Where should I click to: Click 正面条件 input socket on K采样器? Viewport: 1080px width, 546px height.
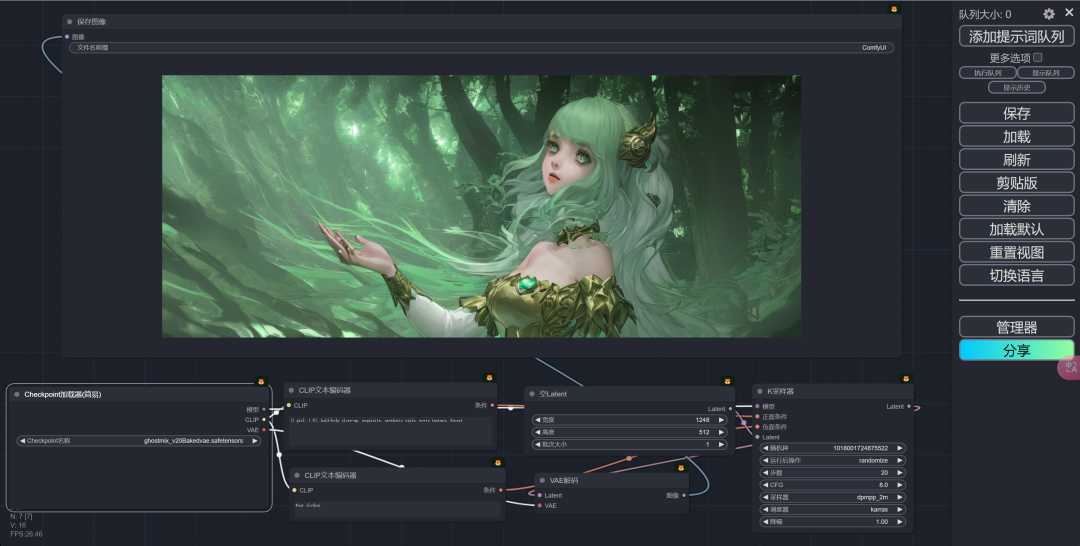point(758,417)
